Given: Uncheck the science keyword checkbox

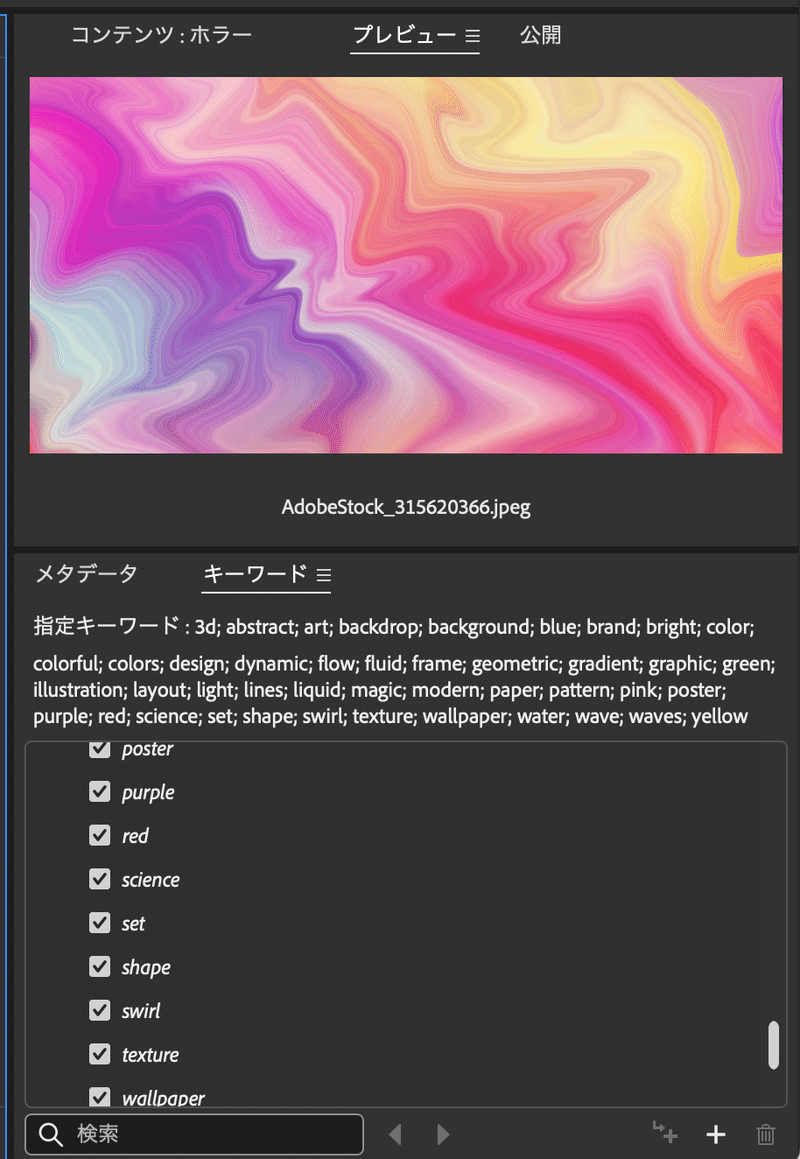Looking at the screenshot, I should [x=100, y=879].
